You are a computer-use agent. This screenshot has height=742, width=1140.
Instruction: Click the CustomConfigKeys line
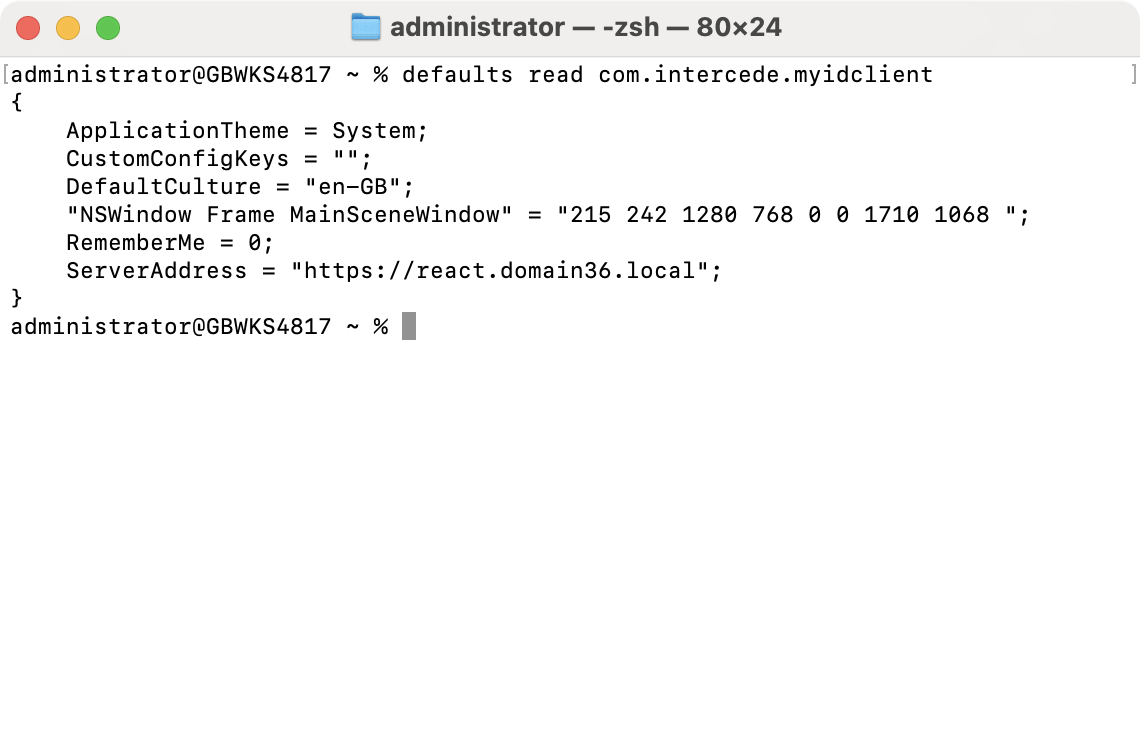219,159
